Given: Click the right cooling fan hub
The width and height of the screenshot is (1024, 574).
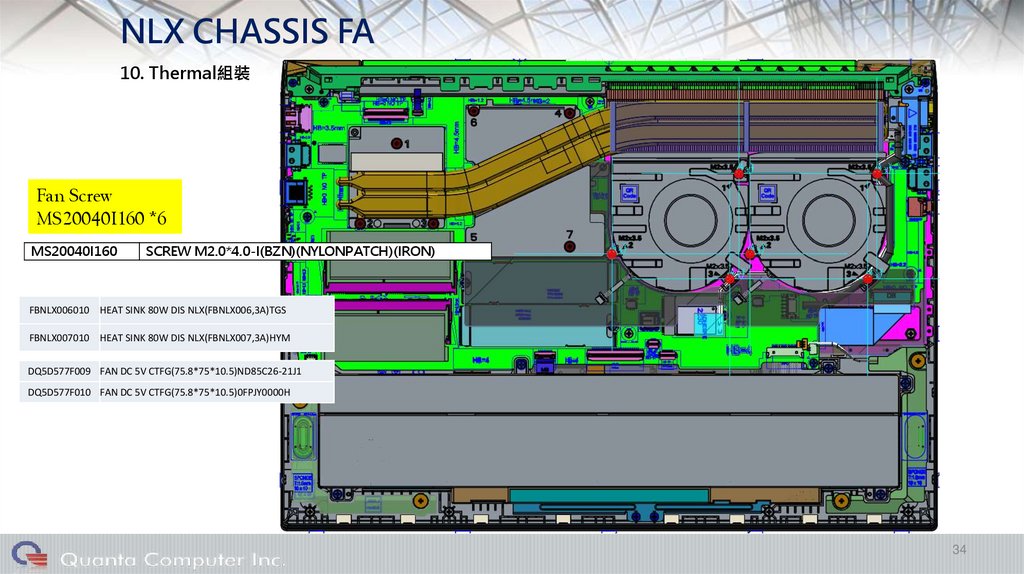Looking at the screenshot, I should point(828,220).
